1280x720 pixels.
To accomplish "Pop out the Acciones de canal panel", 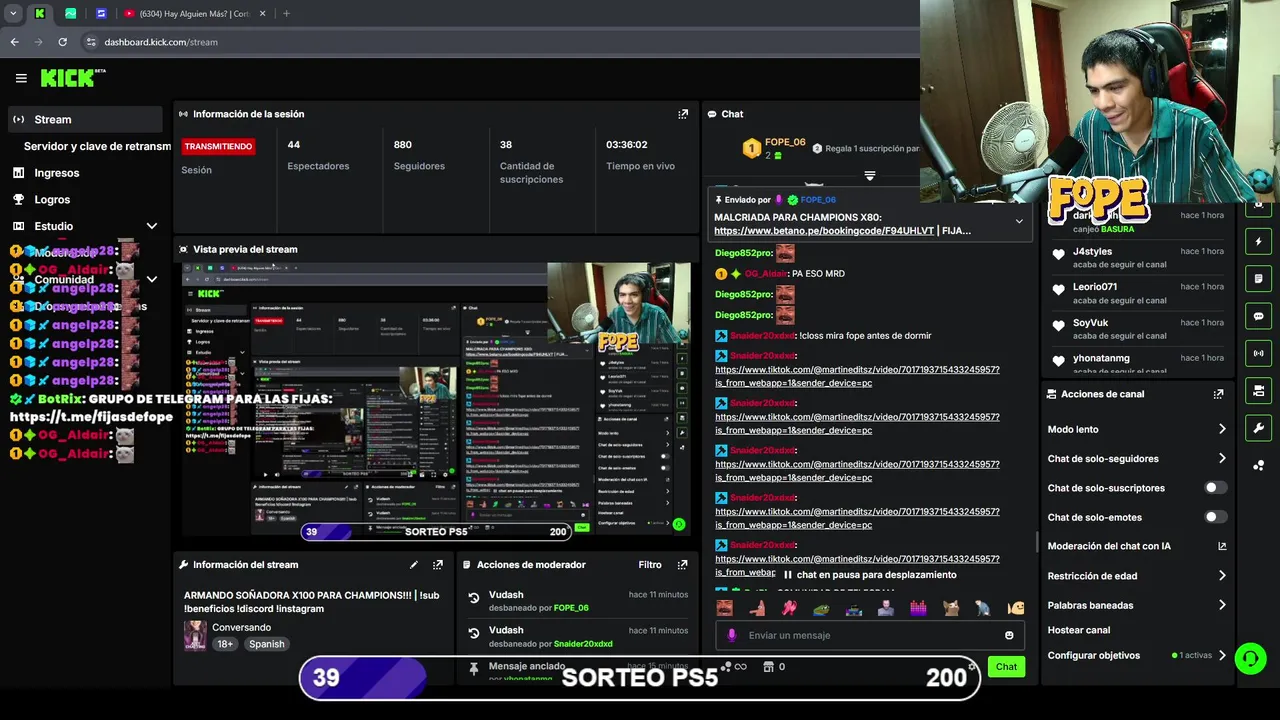I will [1218, 394].
